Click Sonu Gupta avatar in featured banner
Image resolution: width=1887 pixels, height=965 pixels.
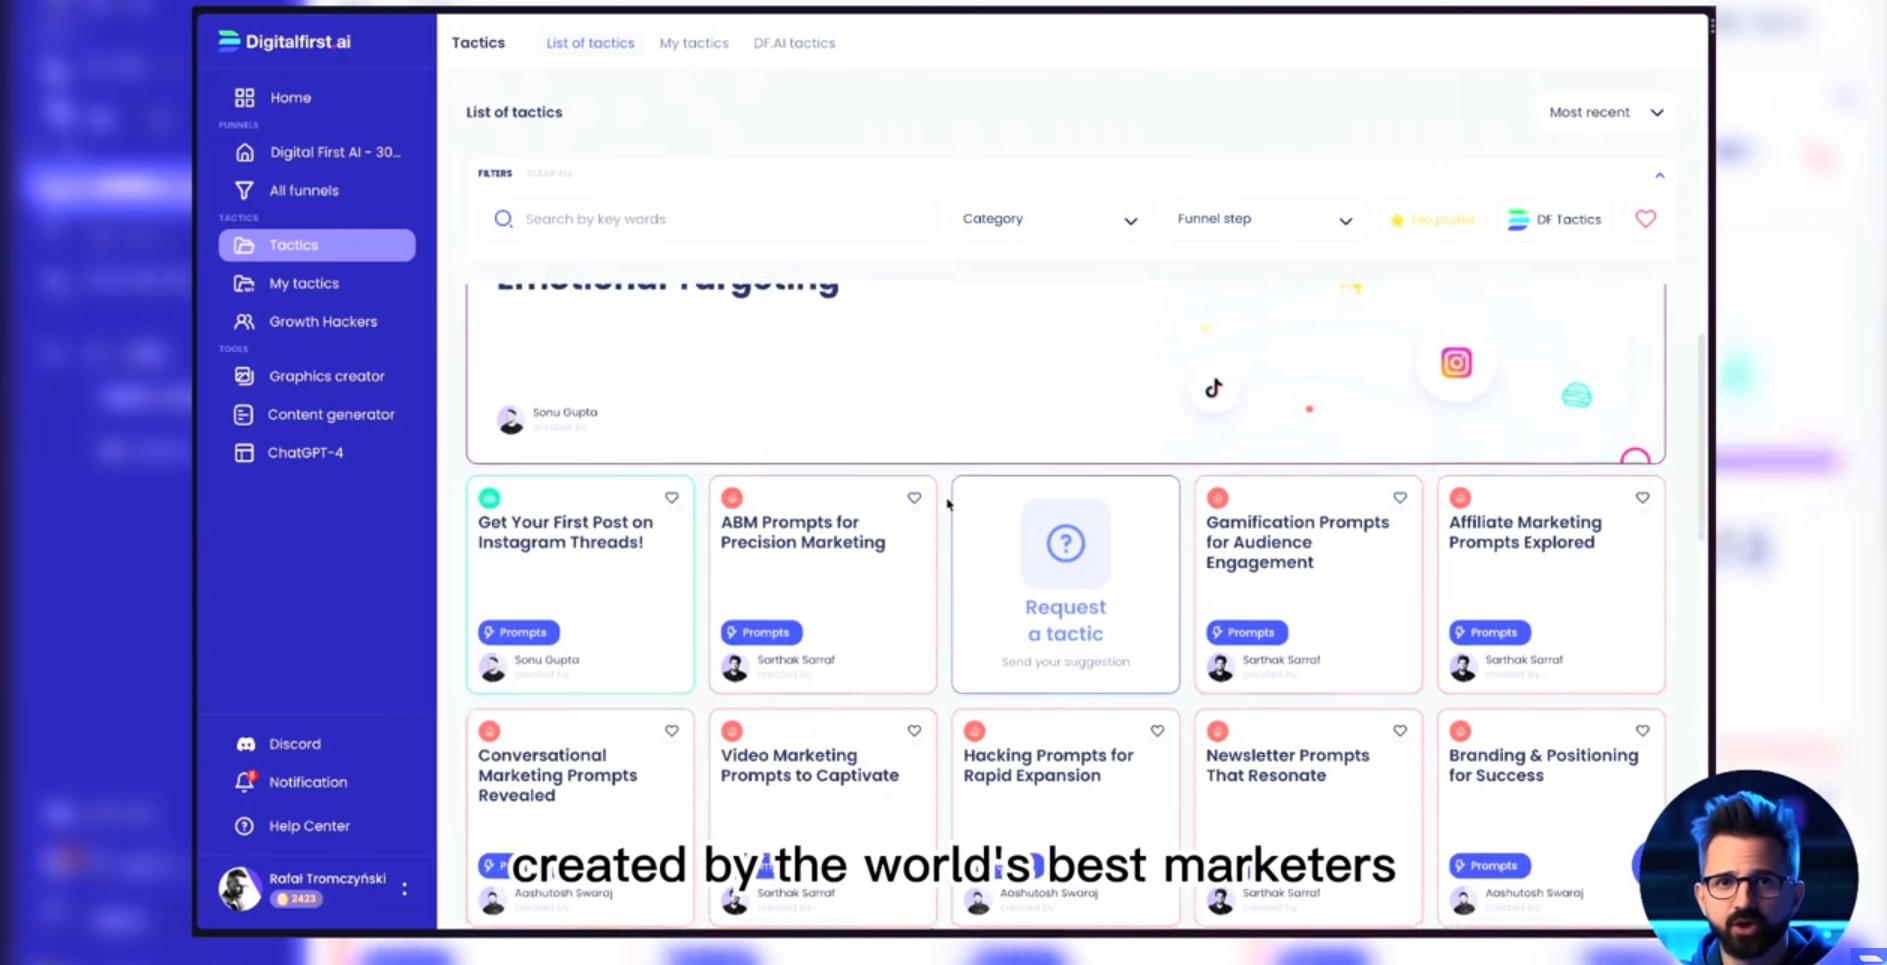[x=510, y=420]
